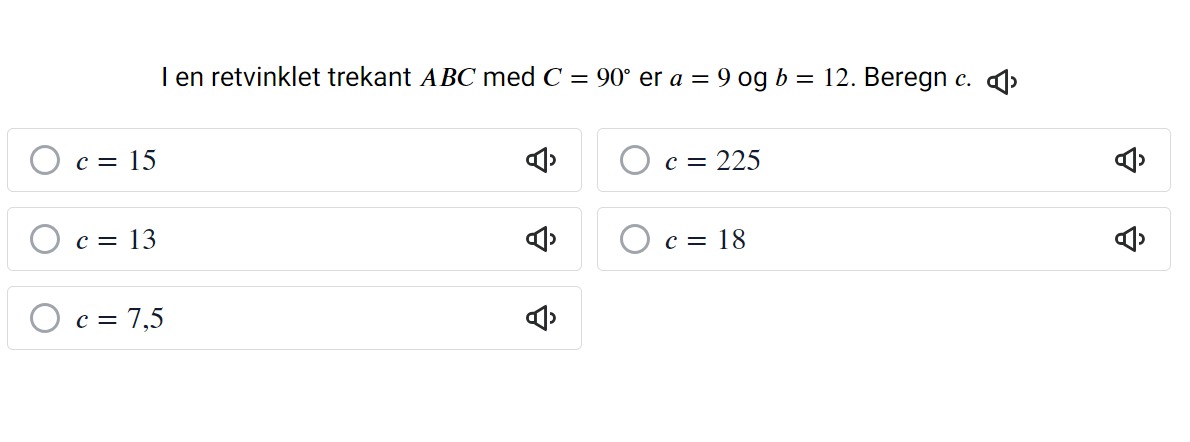Click the answer label text c = 7,5

point(120,320)
